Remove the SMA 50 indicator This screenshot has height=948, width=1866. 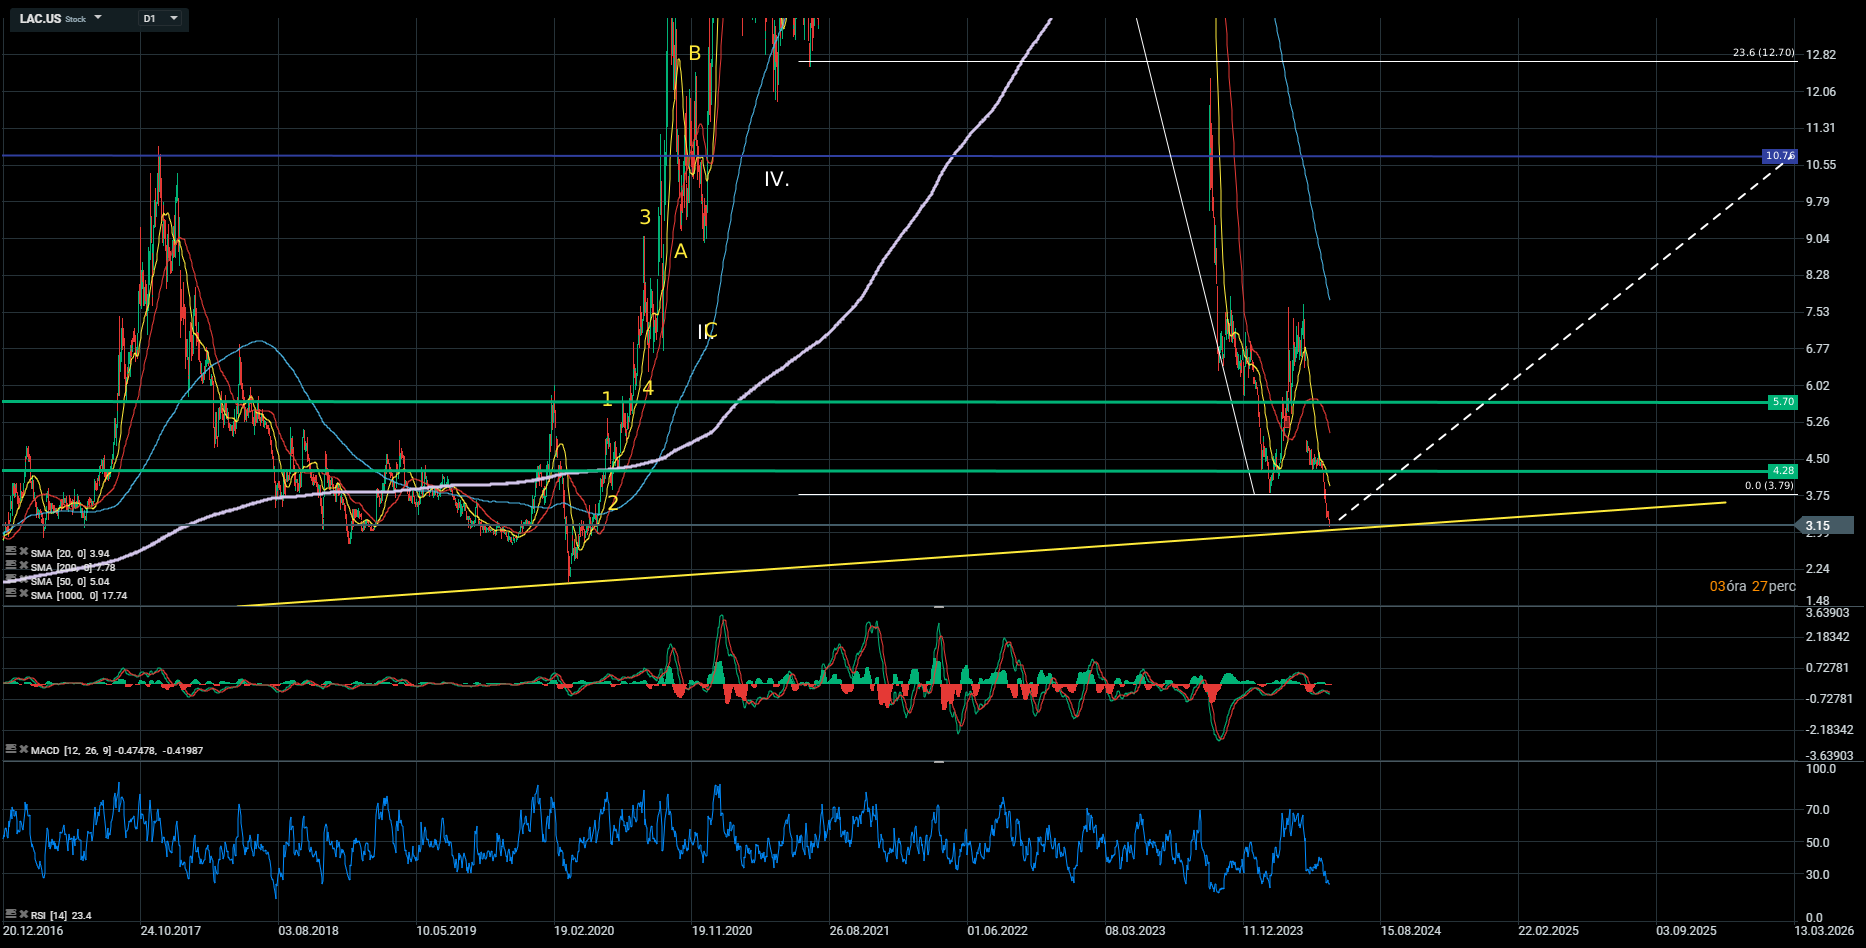click(x=23, y=580)
